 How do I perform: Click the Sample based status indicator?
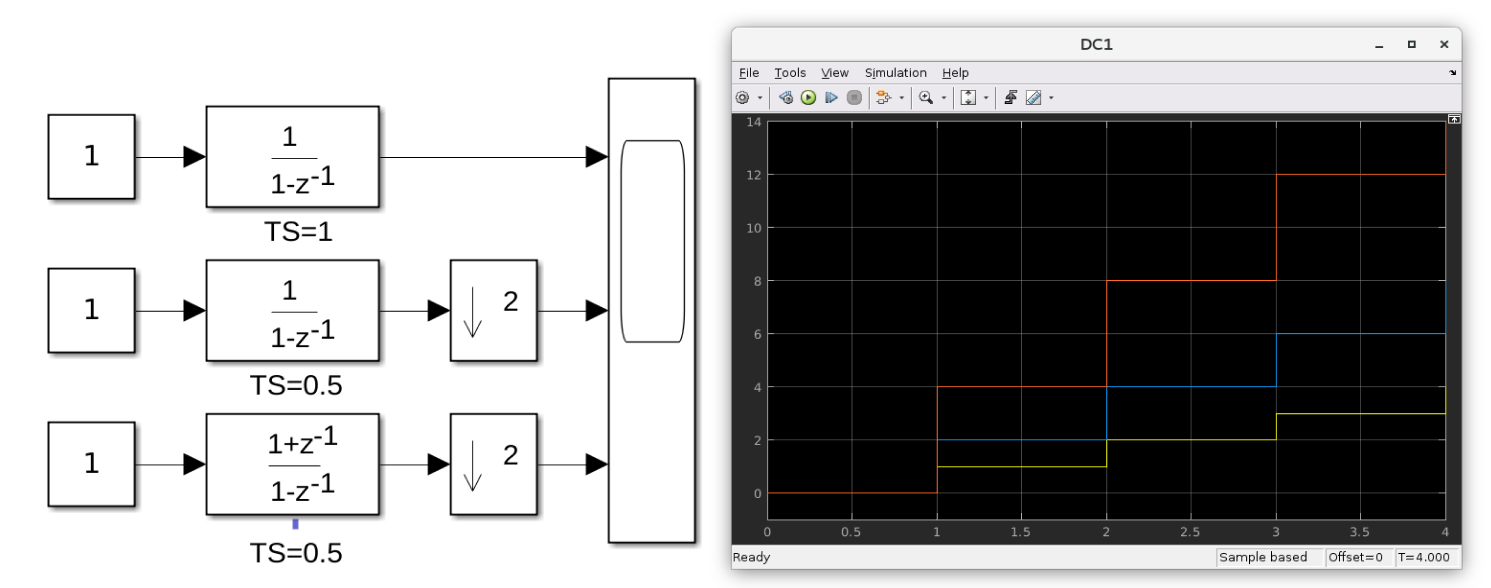pos(1266,557)
